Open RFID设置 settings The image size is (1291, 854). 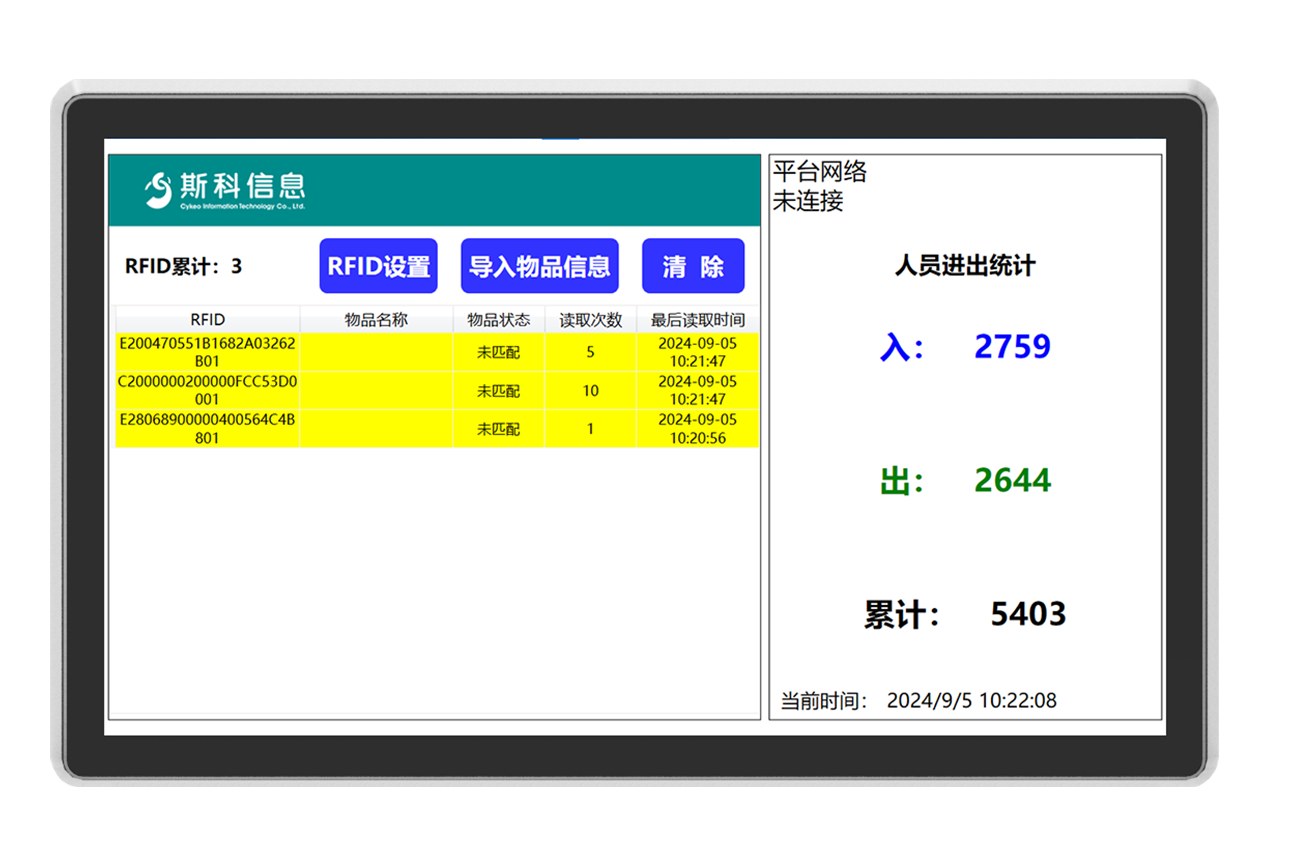pyautogui.click(x=378, y=265)
